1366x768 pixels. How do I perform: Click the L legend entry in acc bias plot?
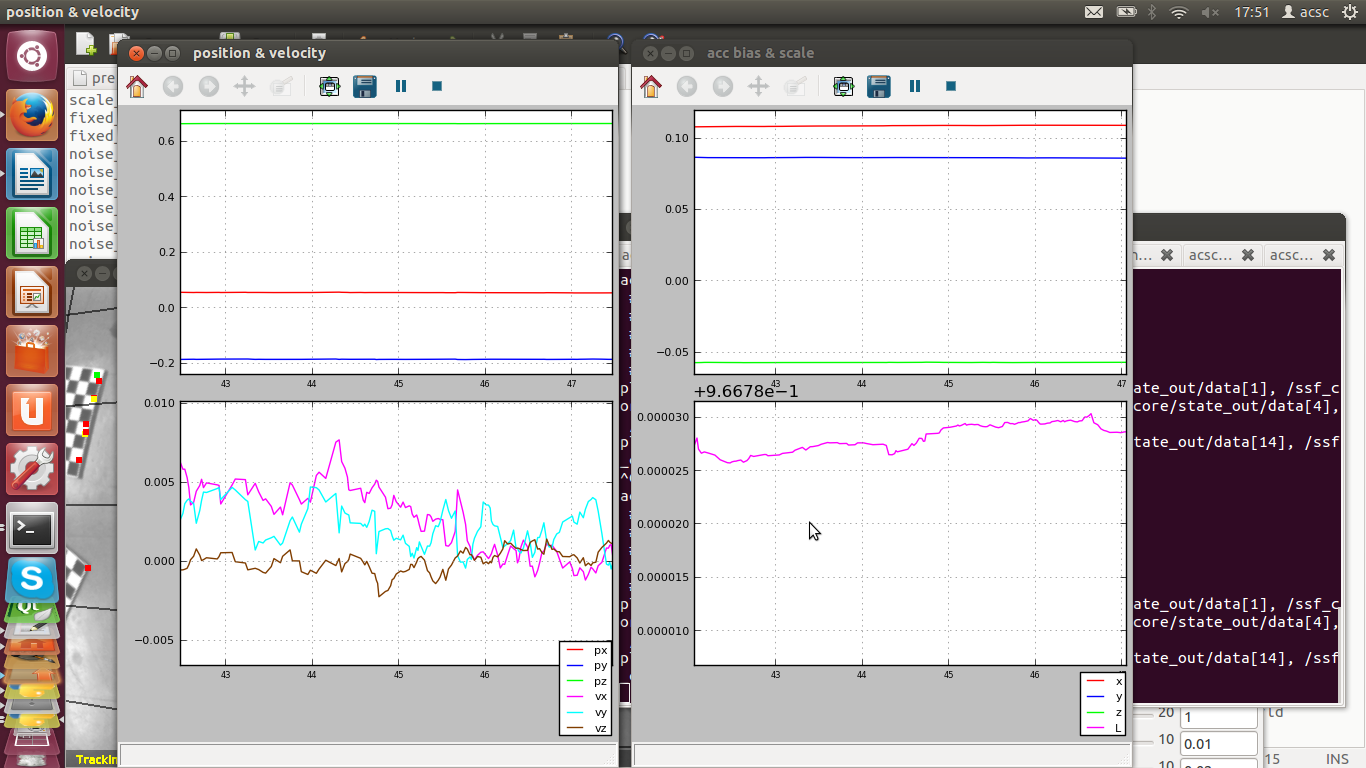1105,728
